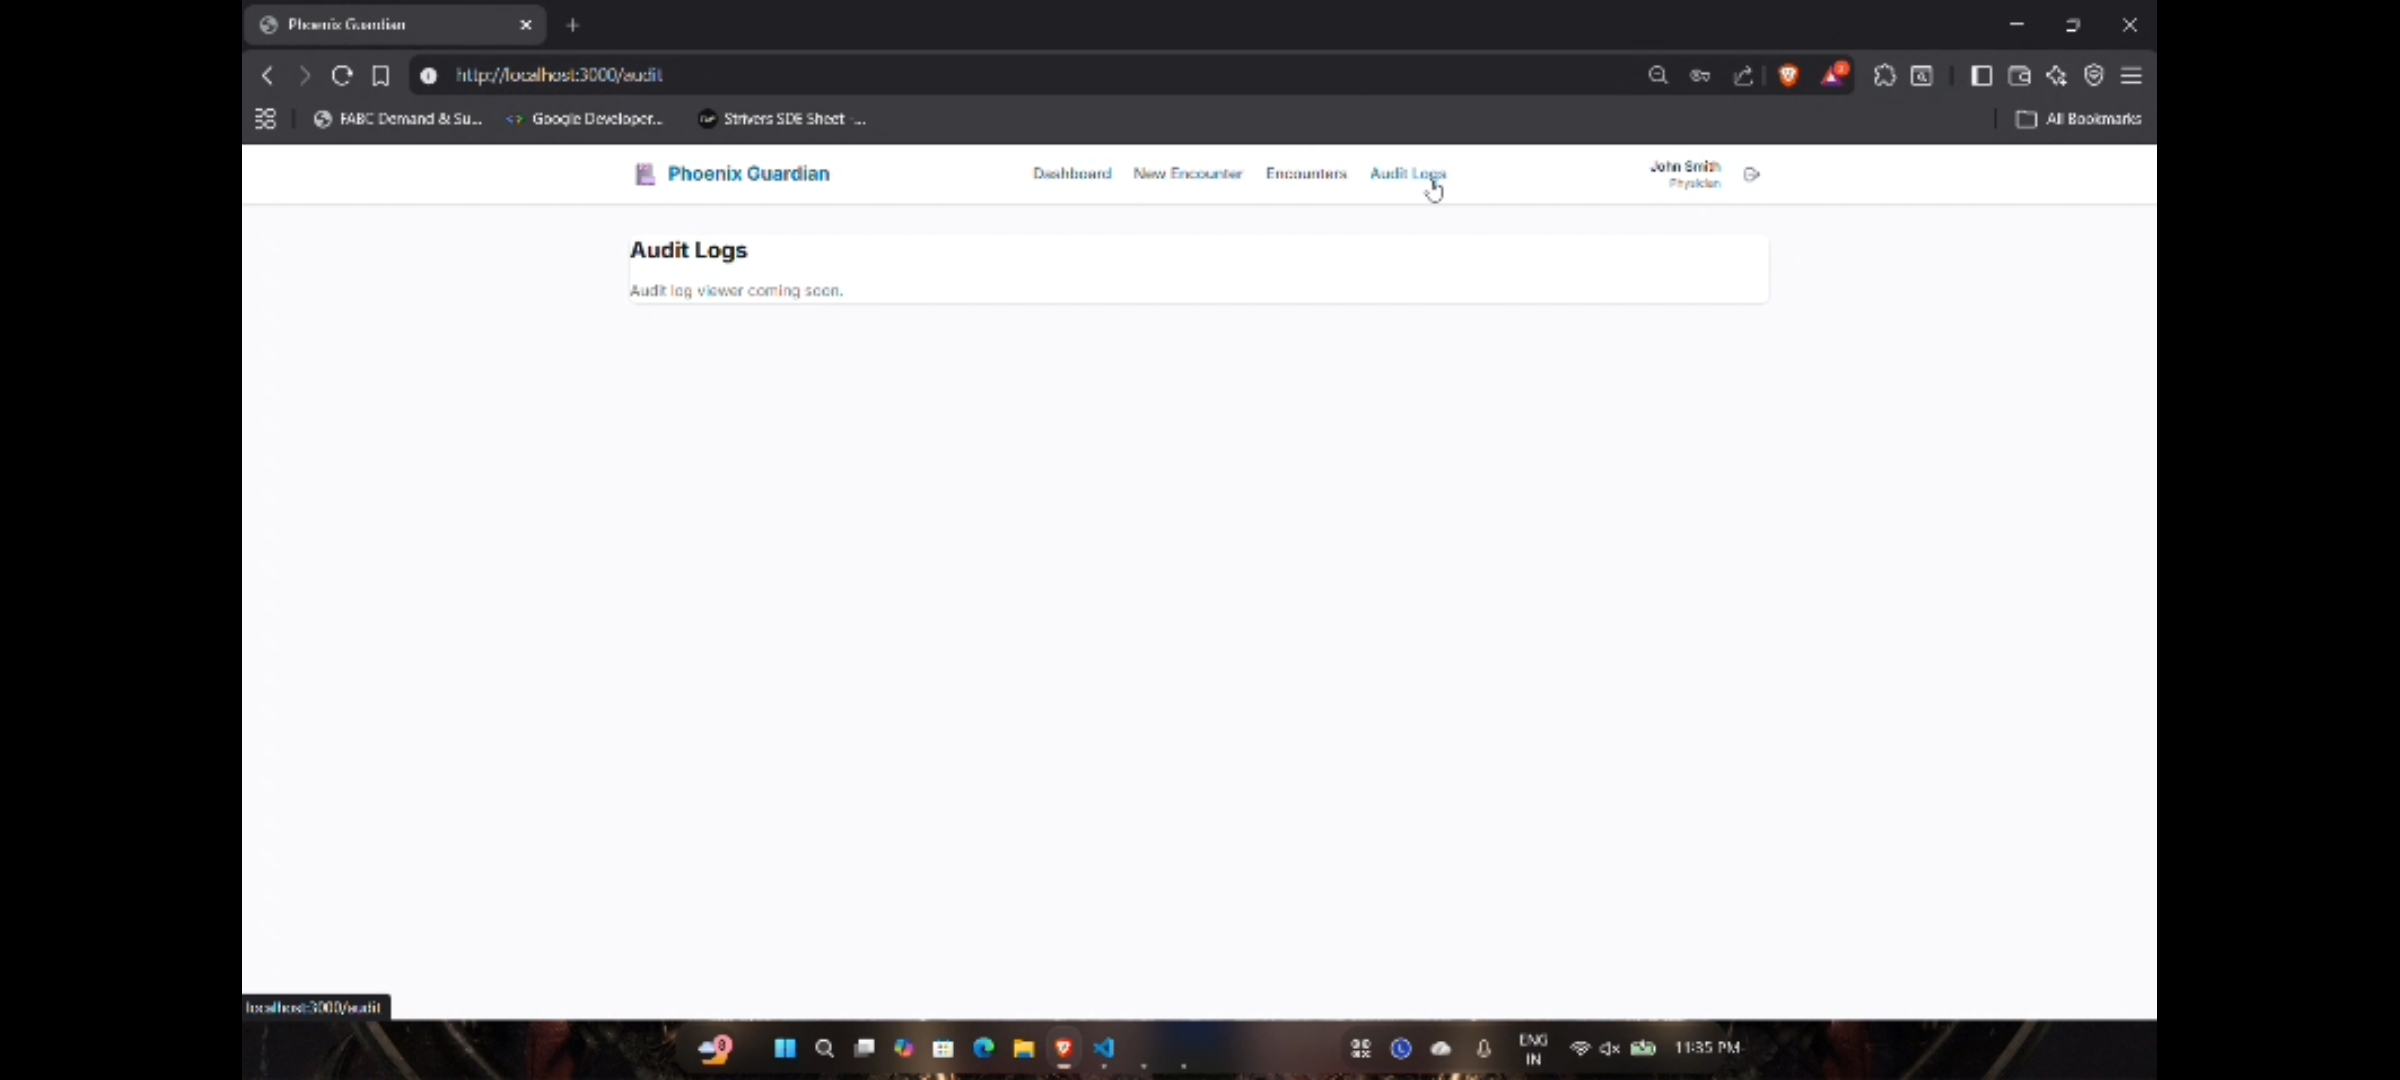Reload the page with the refresh button
This screenshot has width=2400, height=1080.
click(342, 75)
